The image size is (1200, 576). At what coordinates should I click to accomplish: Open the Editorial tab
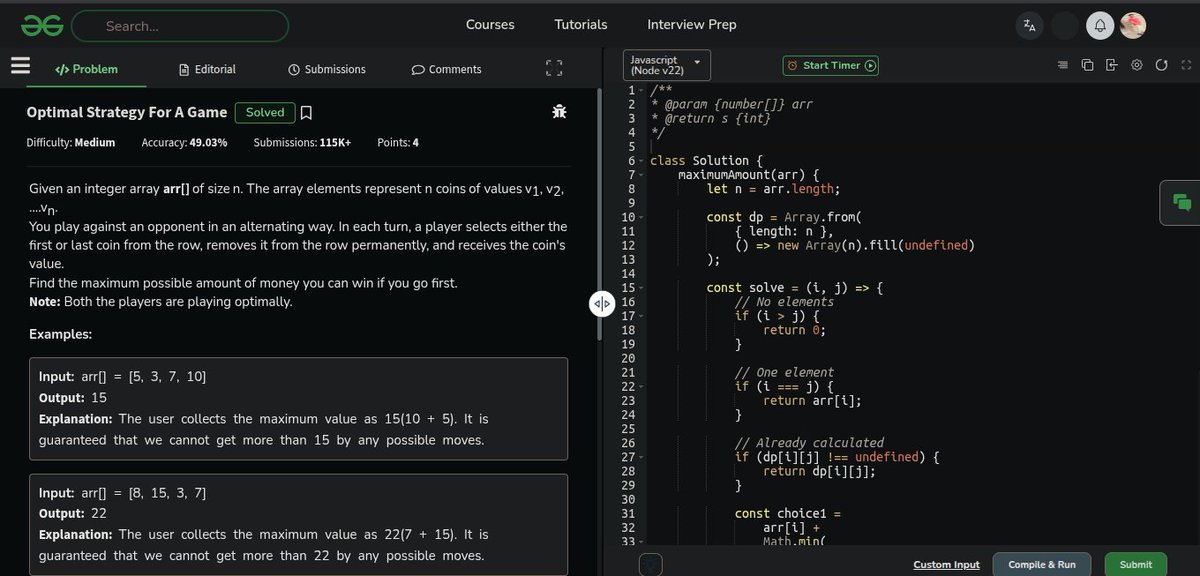pos(207,69)
